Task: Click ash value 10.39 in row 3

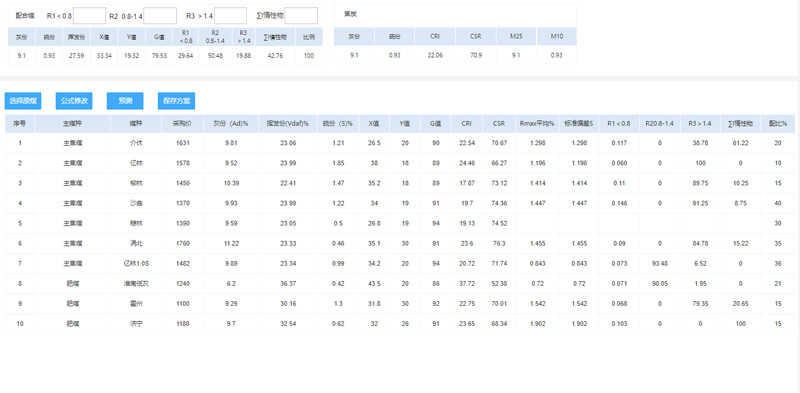Action: [231, 183]
